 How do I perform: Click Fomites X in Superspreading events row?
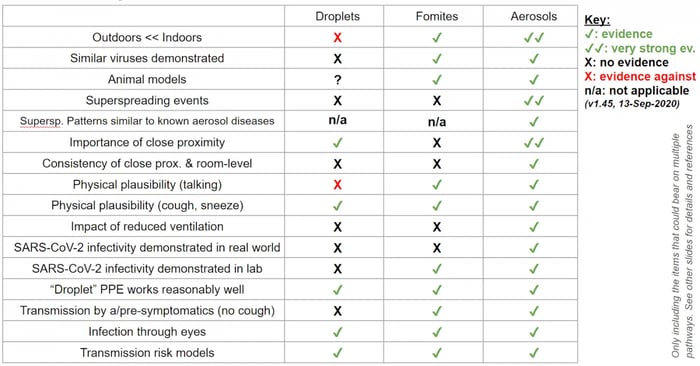coord(437,101)
